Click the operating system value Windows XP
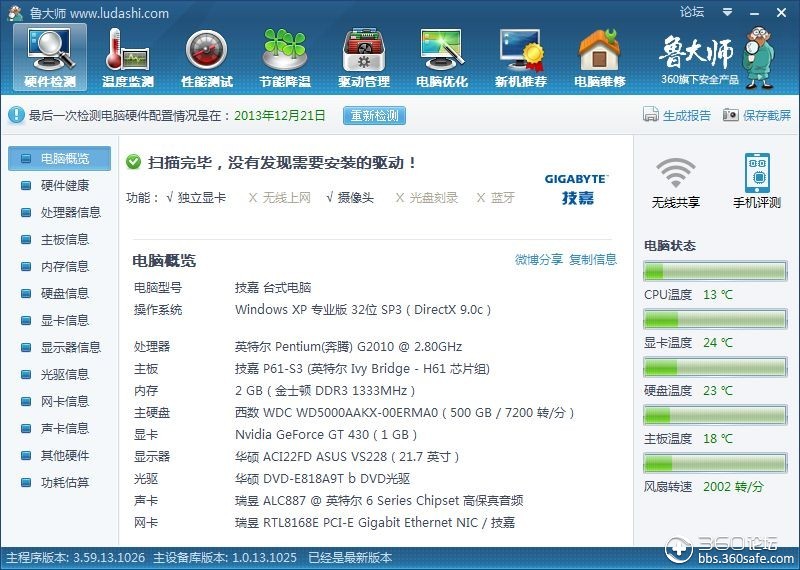 (x=363, y=309)
